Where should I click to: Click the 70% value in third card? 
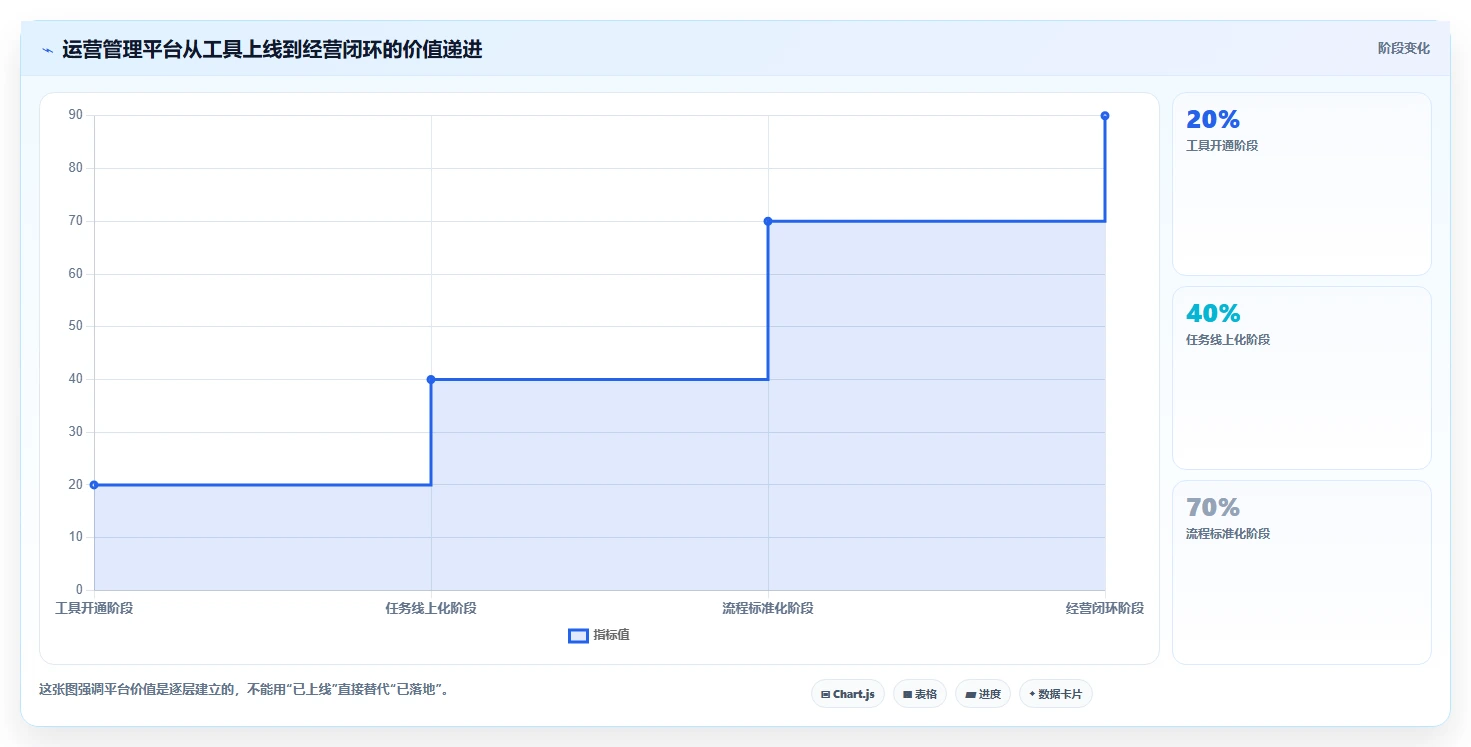pos(1213,507)
